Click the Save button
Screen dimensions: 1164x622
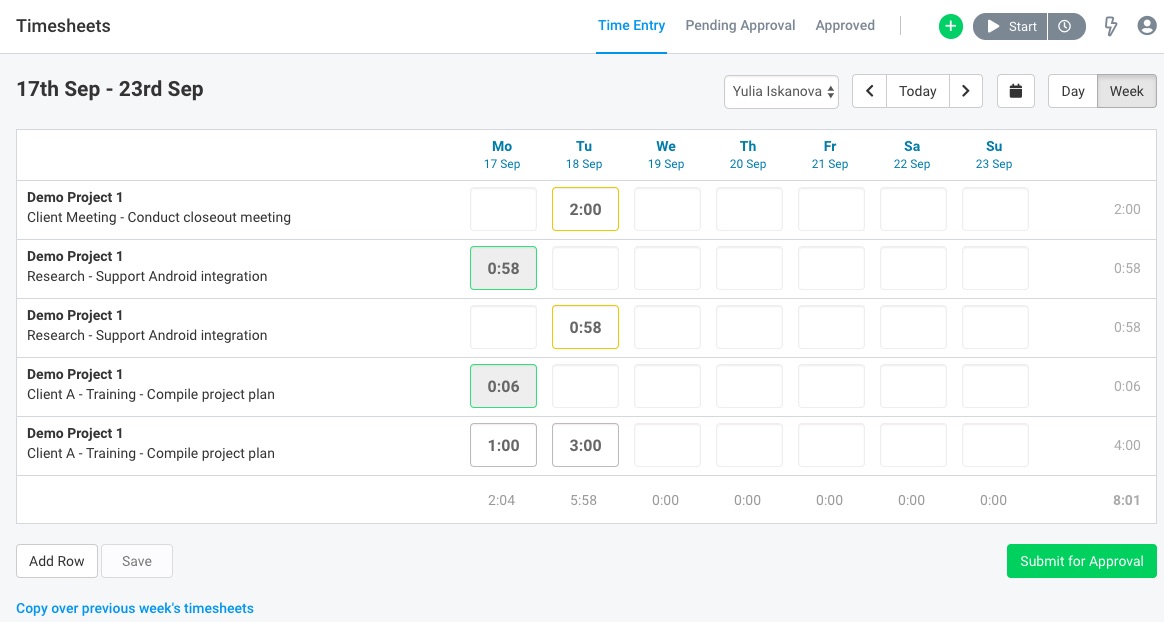[137, 561]
